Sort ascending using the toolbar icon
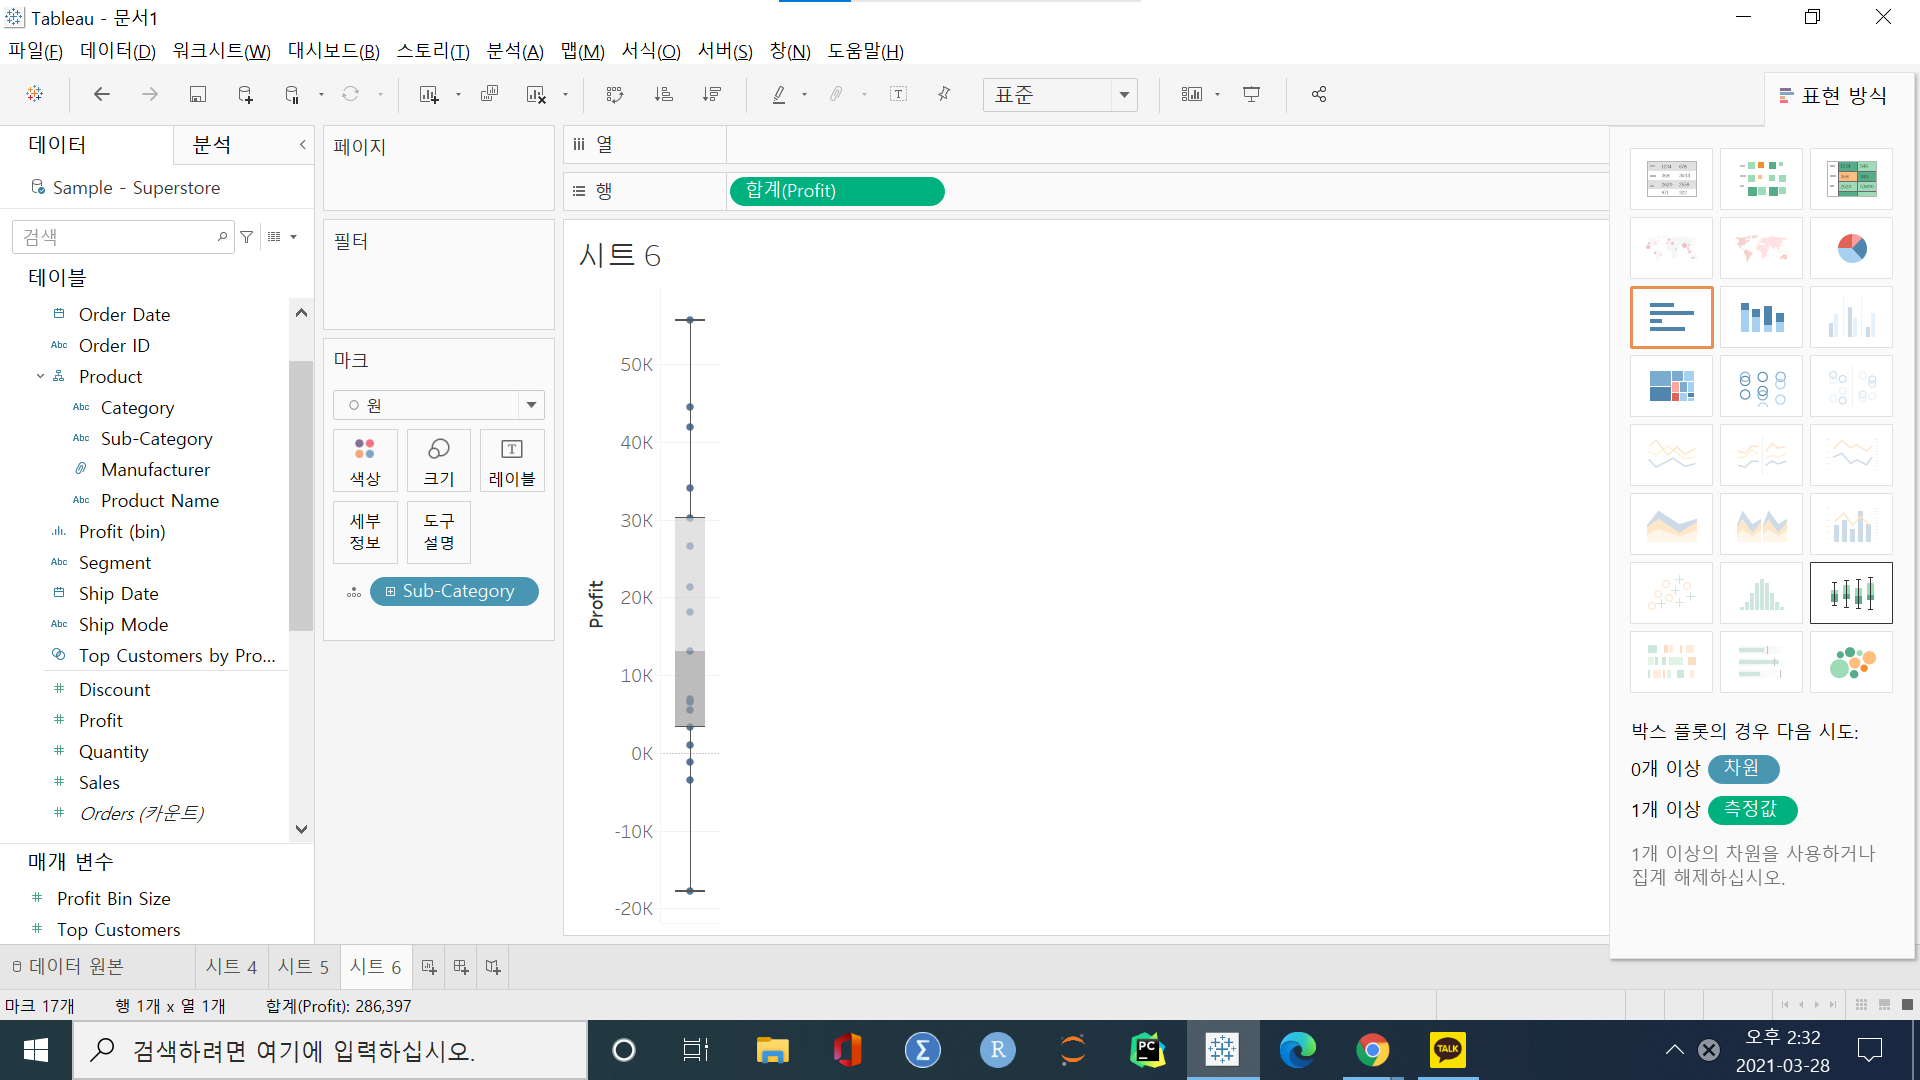This screenshot has width=1920, height=1080. coord(663,94)
